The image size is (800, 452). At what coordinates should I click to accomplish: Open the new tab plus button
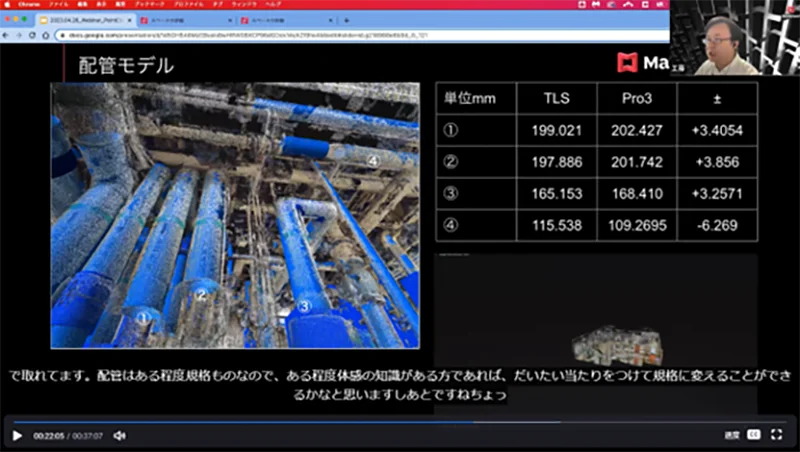click(345, 19)
